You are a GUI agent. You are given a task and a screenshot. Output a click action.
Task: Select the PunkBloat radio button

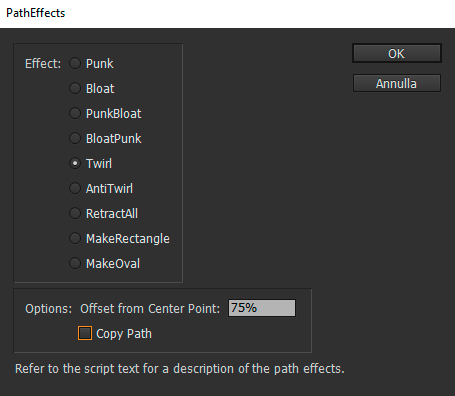75,113
